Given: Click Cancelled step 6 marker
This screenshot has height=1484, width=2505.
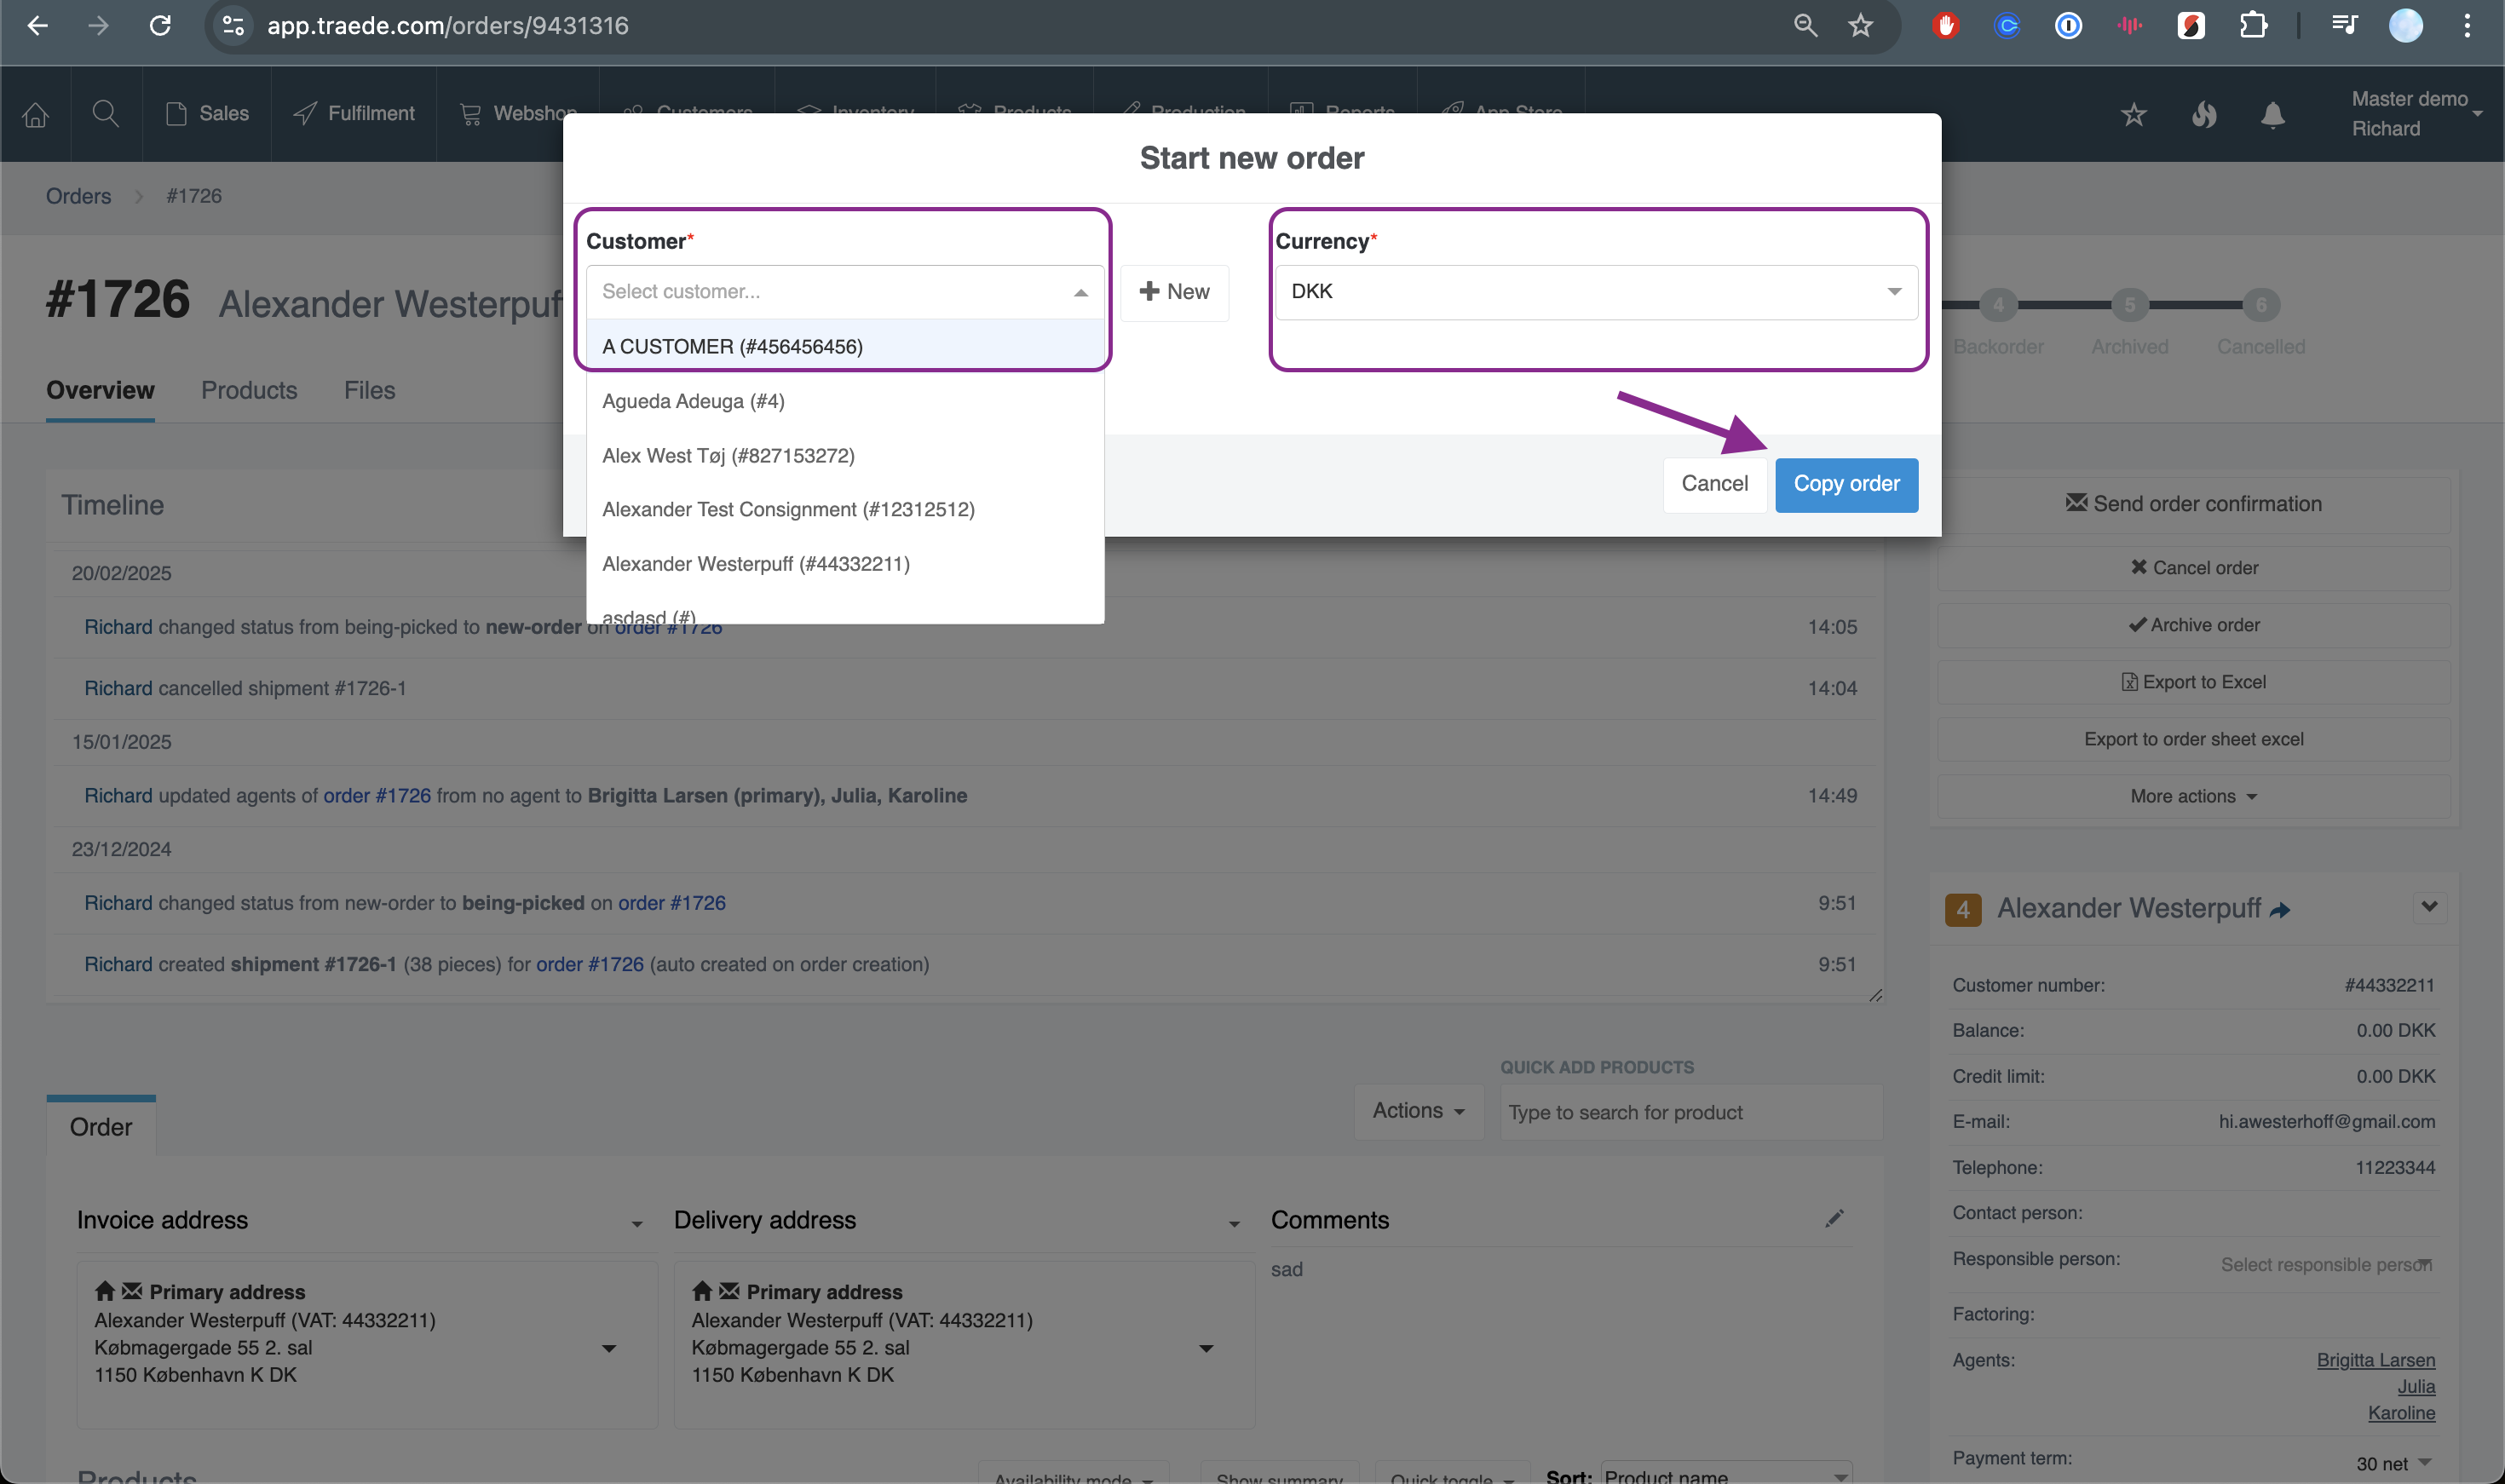Looking at the screenshot, I should 2260,305.
